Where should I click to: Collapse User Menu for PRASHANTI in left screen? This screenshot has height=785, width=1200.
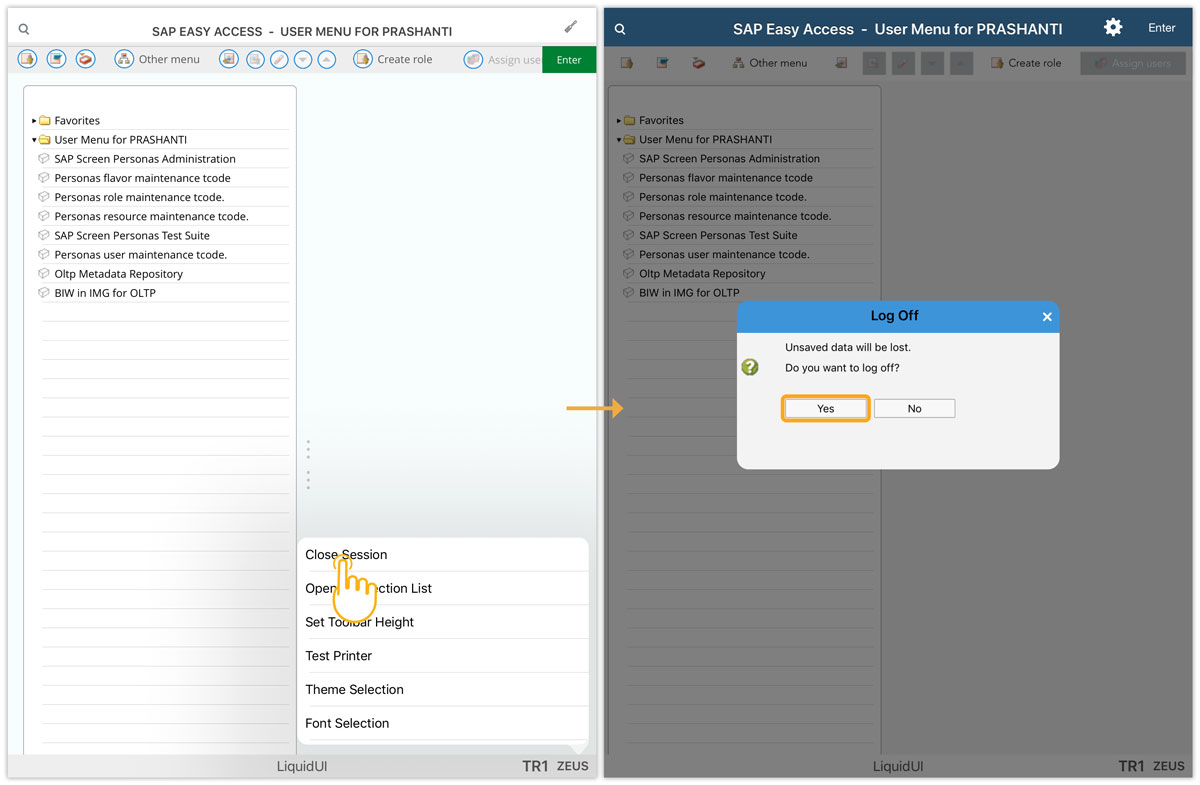34,140
